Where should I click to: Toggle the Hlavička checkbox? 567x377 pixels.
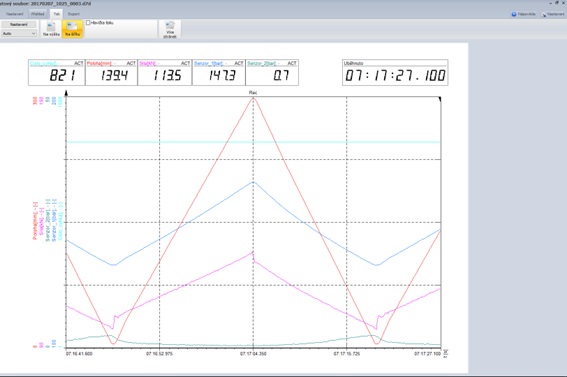point(88,23)
